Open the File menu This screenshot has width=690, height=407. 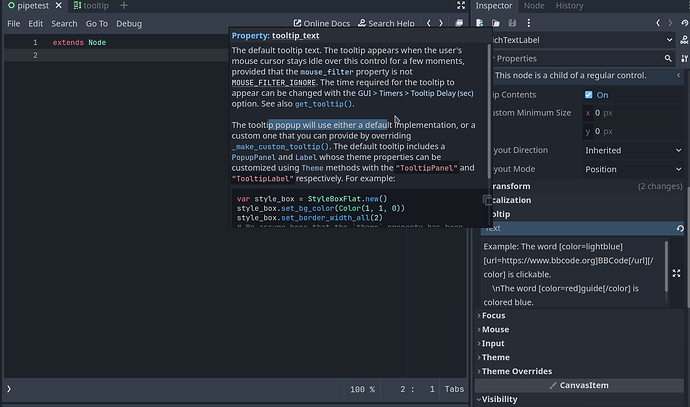(14, 24)
